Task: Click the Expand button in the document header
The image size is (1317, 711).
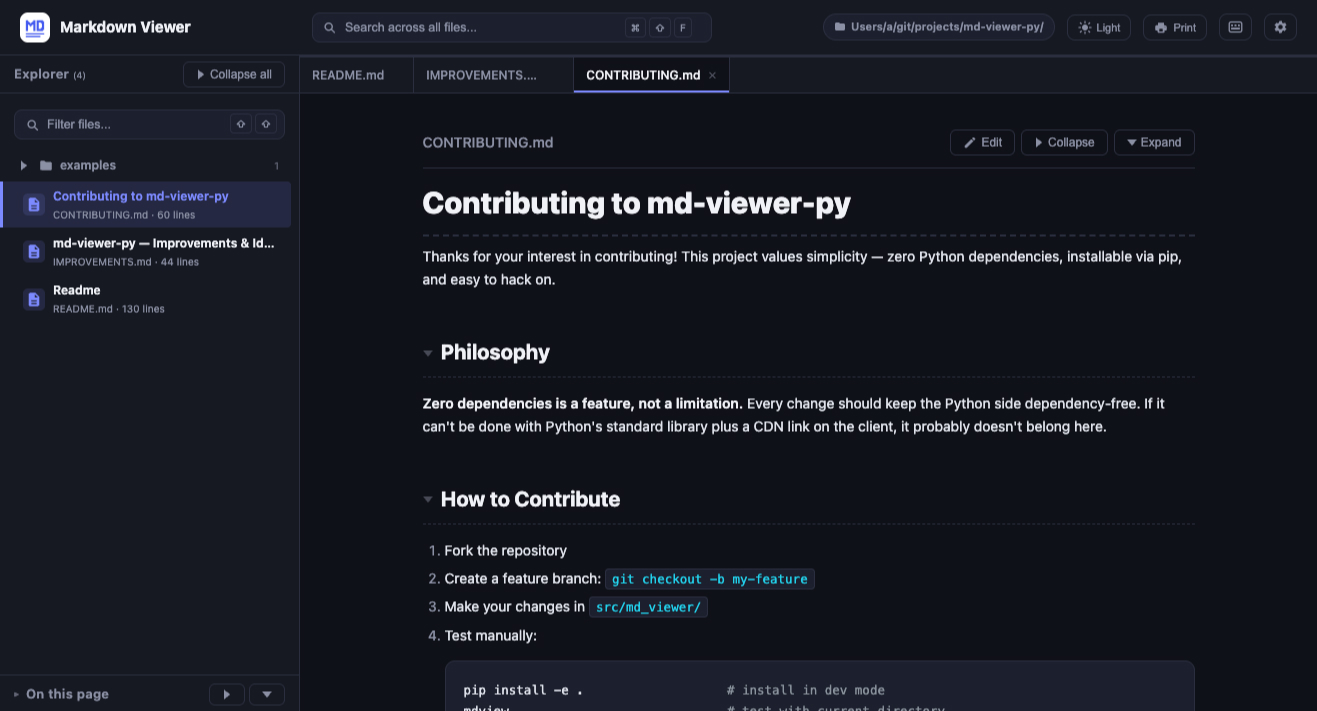Action: [x=1154, y=142]
